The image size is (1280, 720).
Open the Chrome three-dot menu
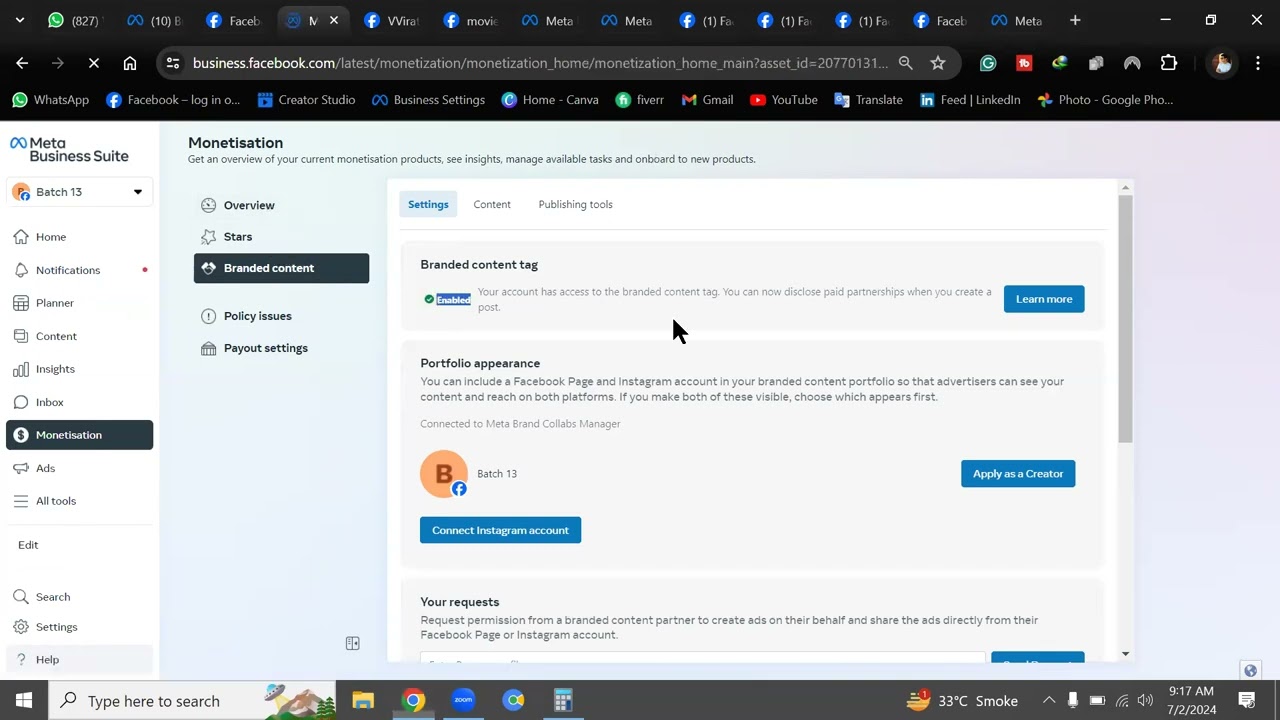pos(1258,63)
